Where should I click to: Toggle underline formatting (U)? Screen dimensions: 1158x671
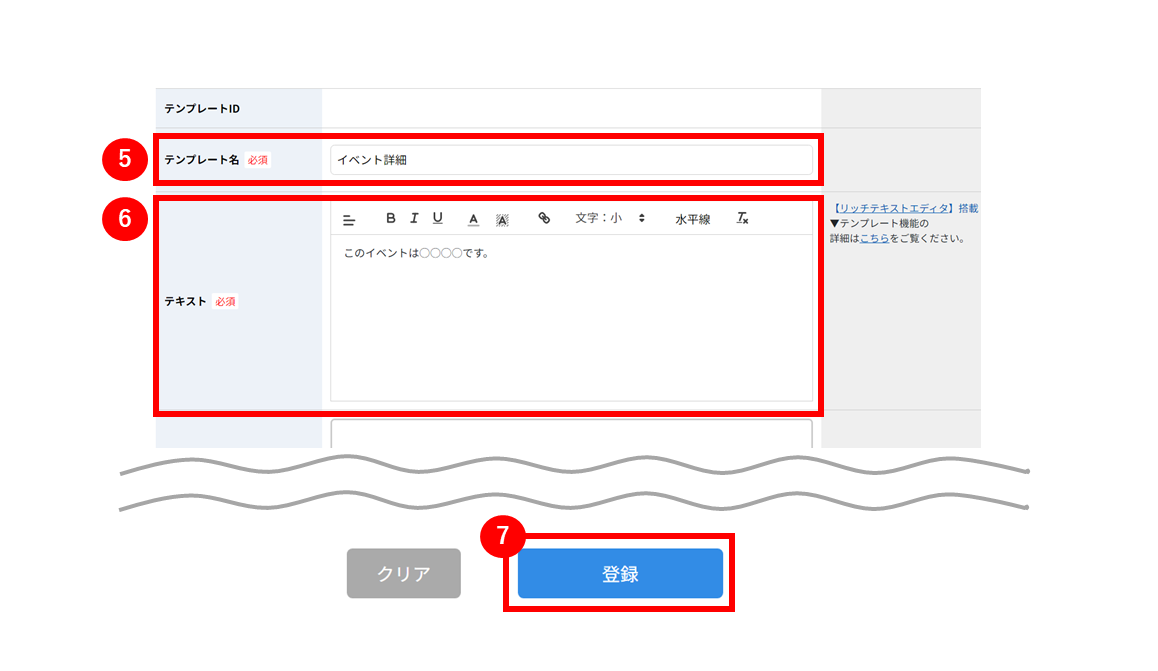pos(438,218)
